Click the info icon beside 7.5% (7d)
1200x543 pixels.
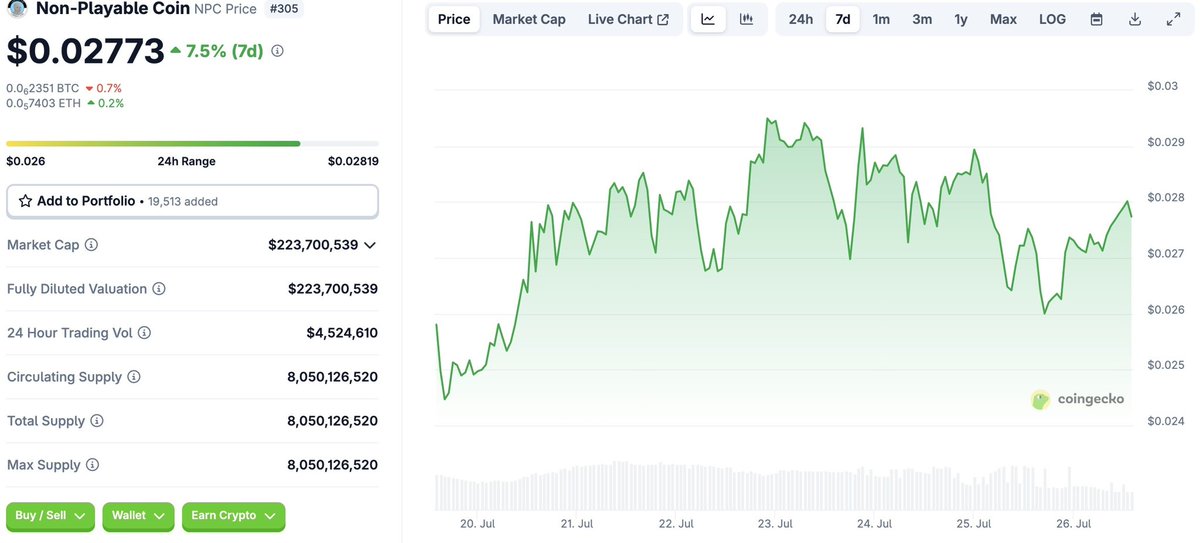pyautogui.click(x=278, y=50)
